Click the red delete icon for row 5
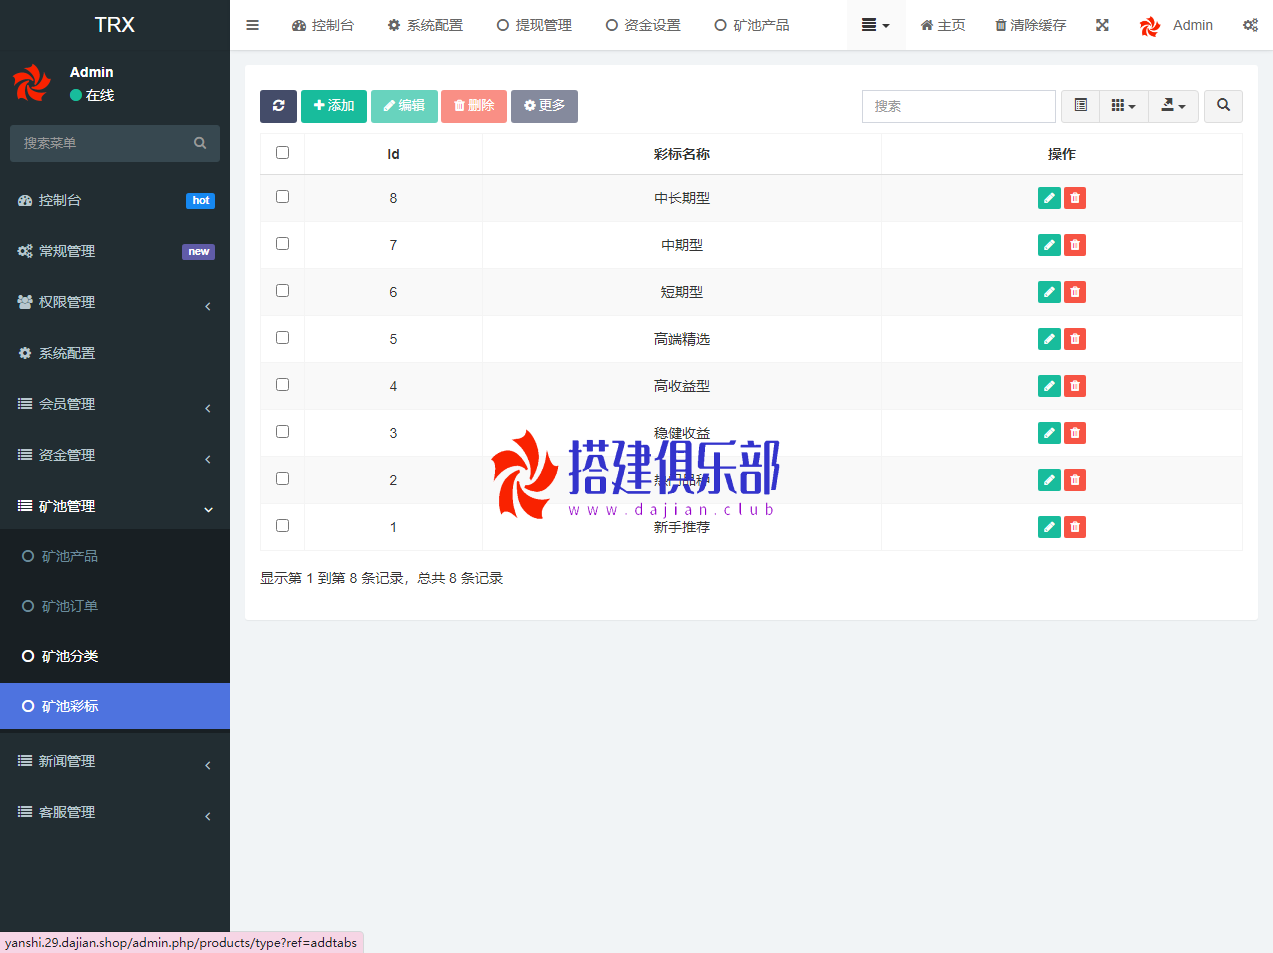This screenshot has width=1273, height=953. point(1075,339)
